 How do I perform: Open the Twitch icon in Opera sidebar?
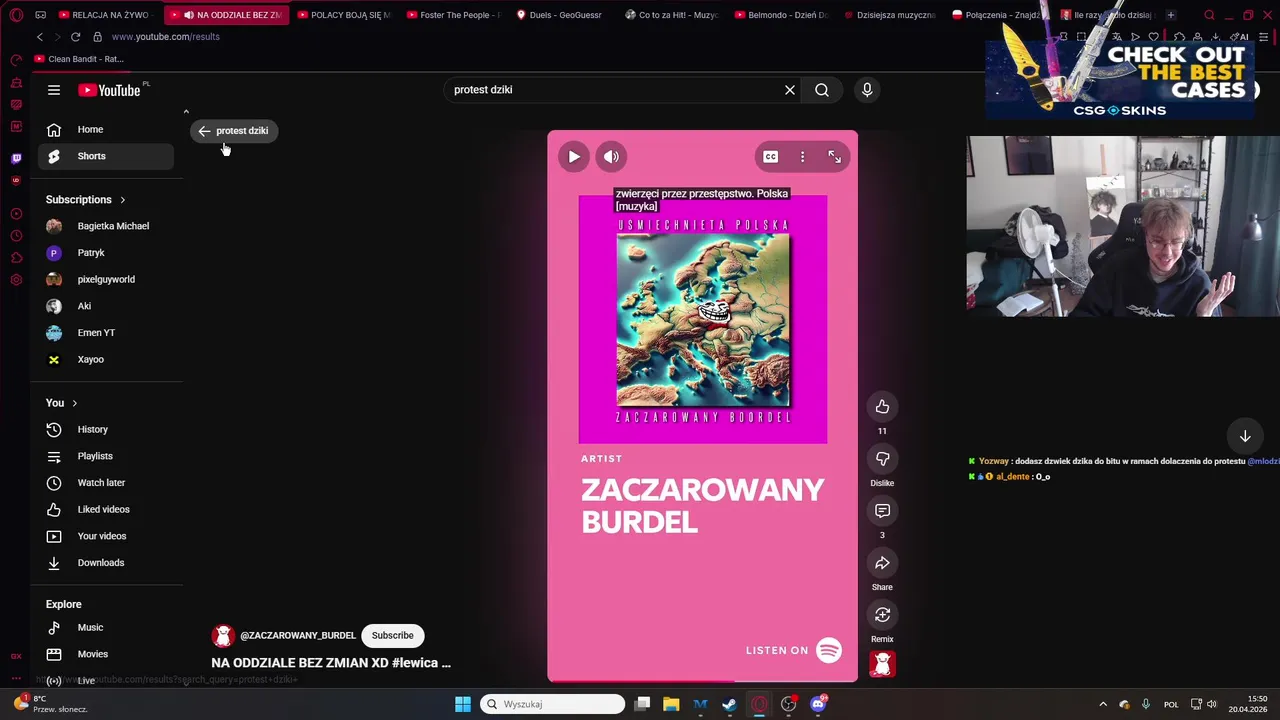pos(16,158)
